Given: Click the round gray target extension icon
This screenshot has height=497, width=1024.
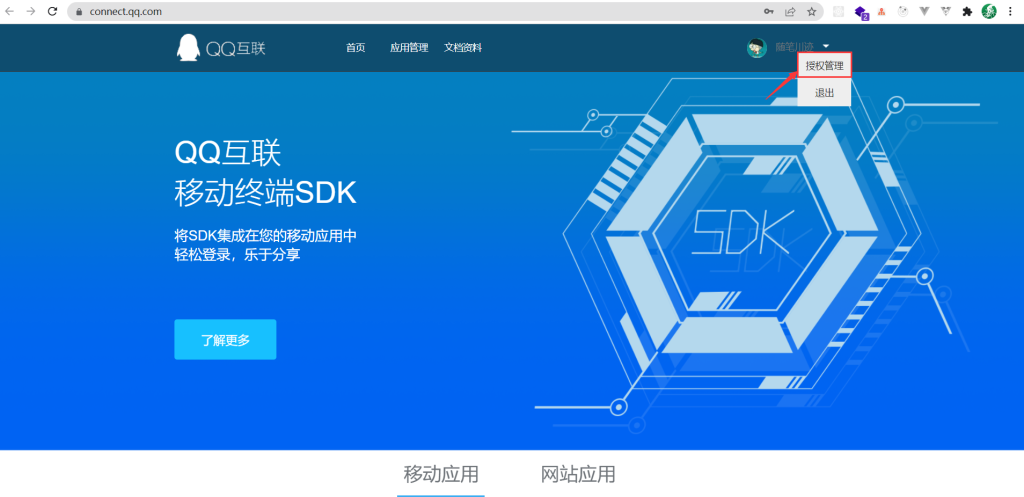Looking at the screenshot, I should [903, 11].
